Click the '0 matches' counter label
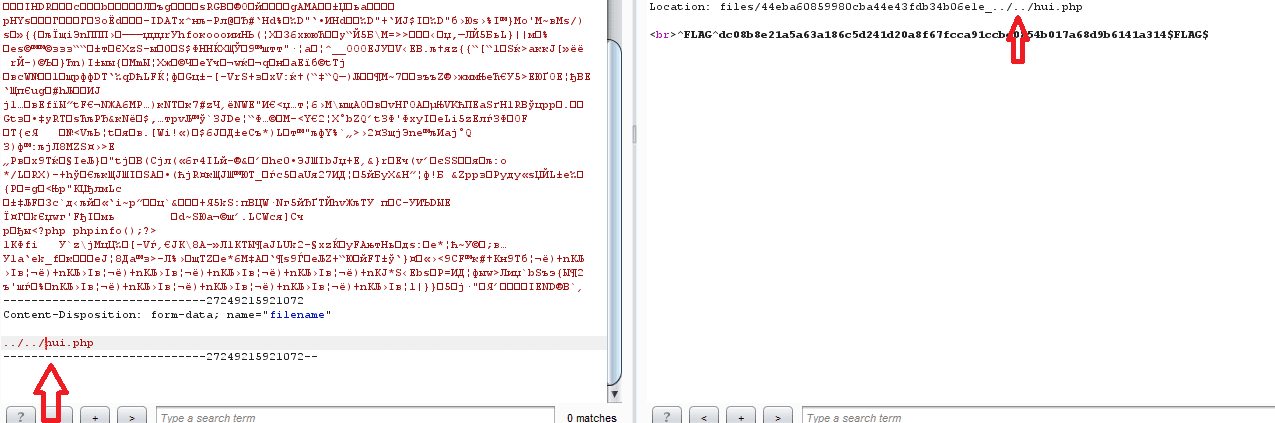Image resolution: width=1275 pixels, height=423 pixels. tap(591, 417)
